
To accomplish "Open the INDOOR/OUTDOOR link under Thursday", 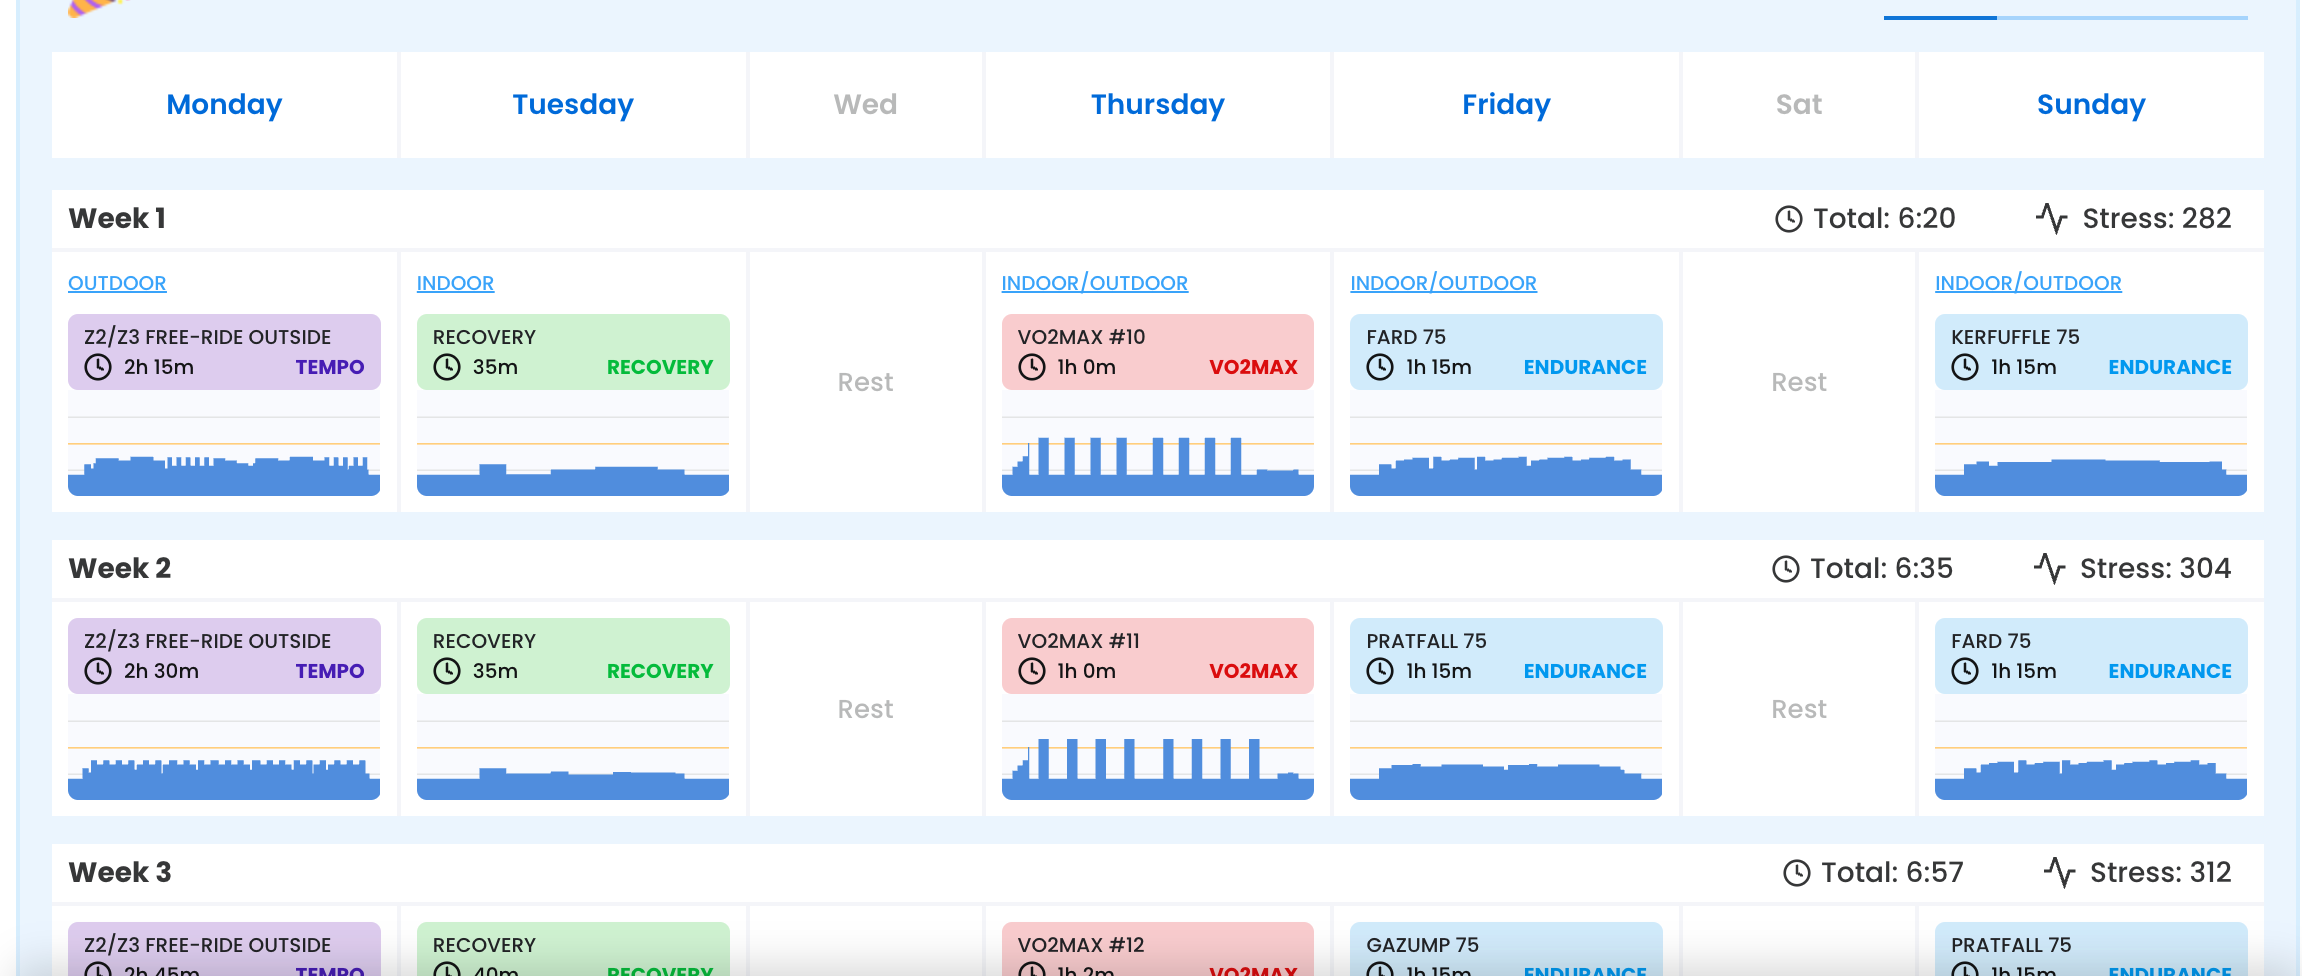I will (x=1095, y=283).
